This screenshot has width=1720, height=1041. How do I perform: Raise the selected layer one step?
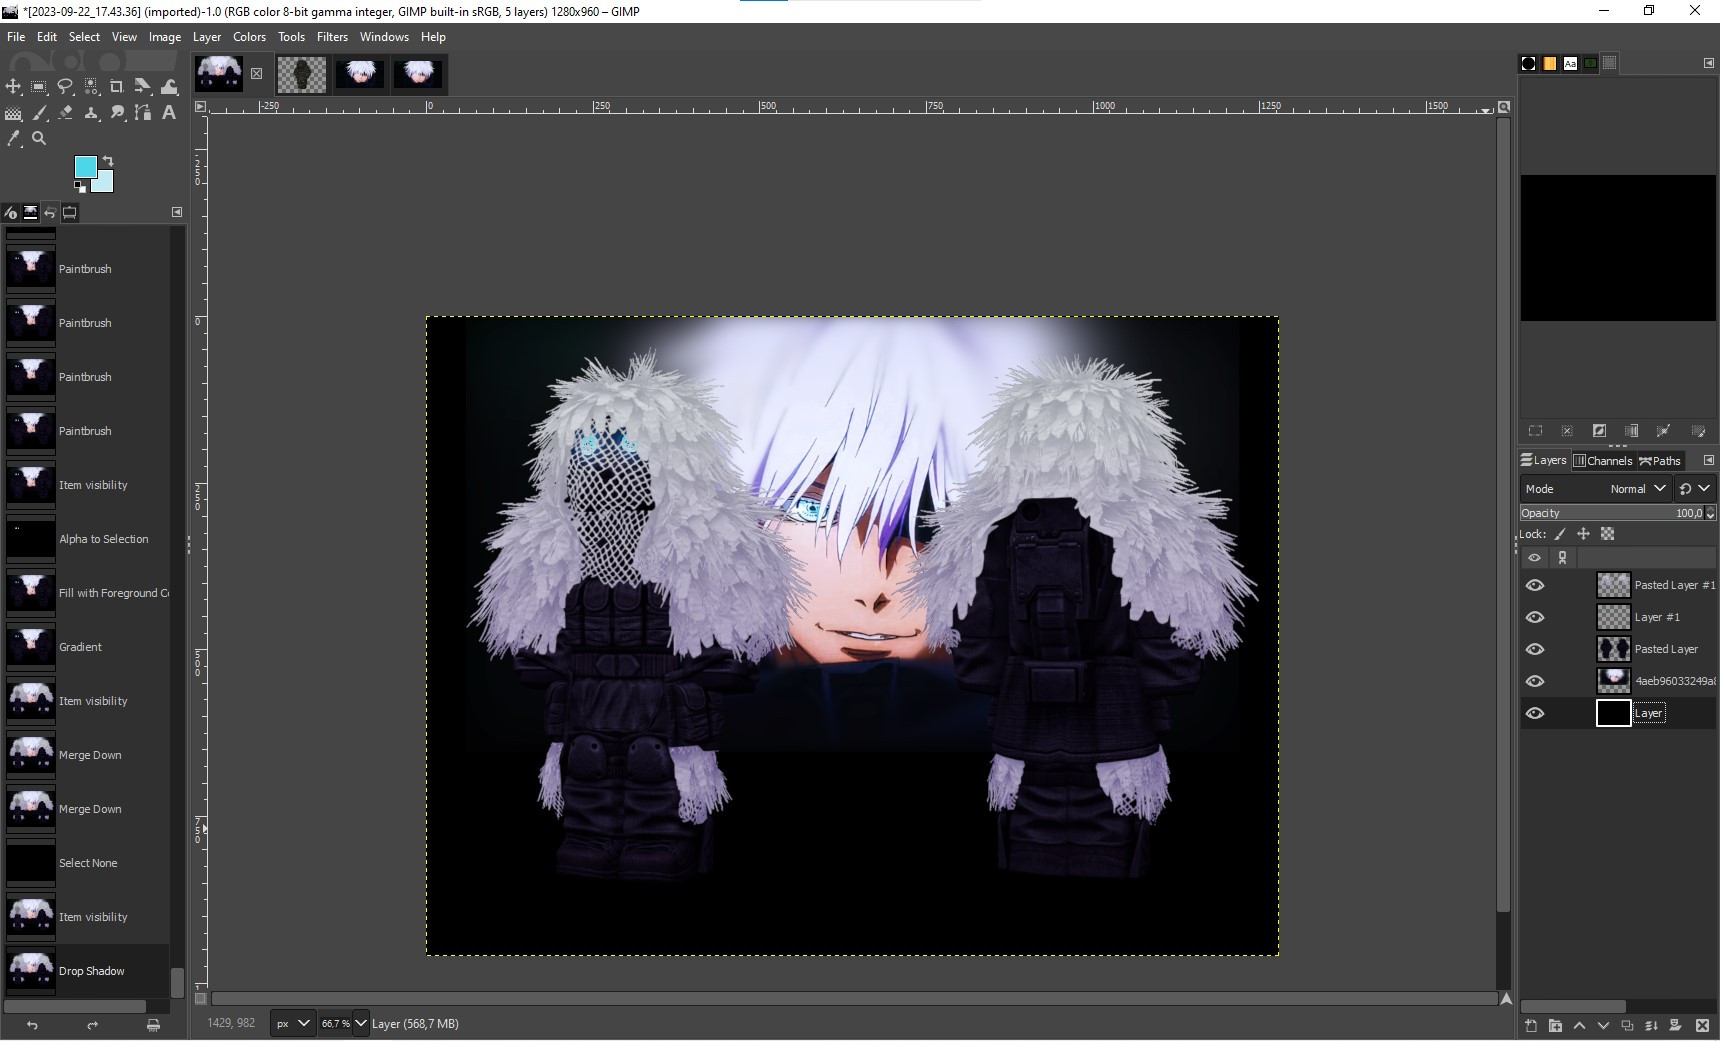(1579, 1026)
